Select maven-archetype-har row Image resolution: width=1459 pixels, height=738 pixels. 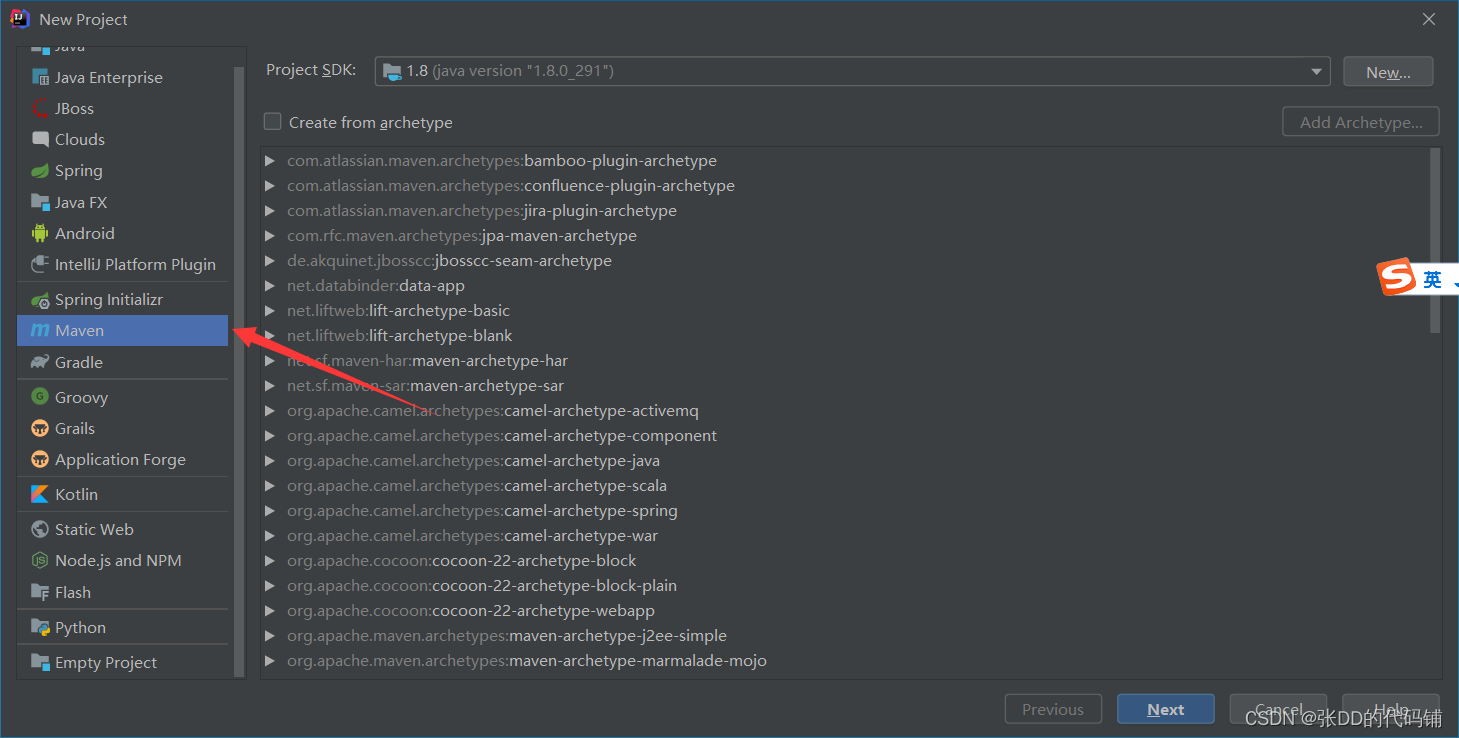[846, 360]
